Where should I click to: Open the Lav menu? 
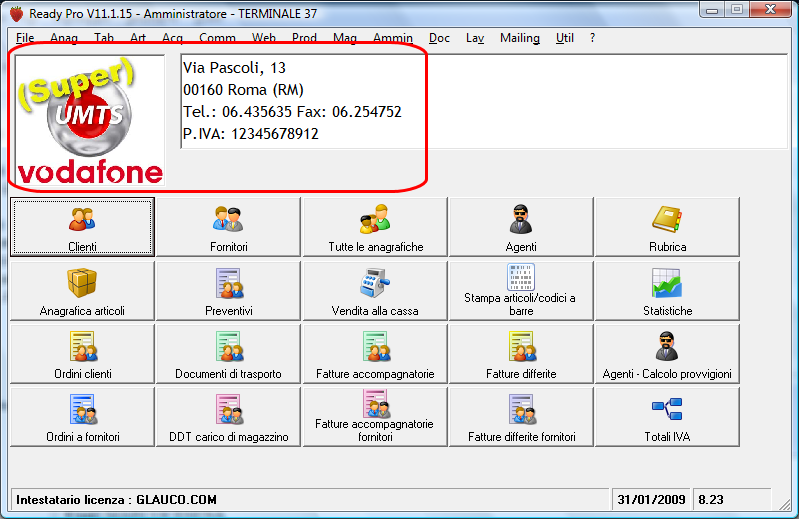[475, 38]
